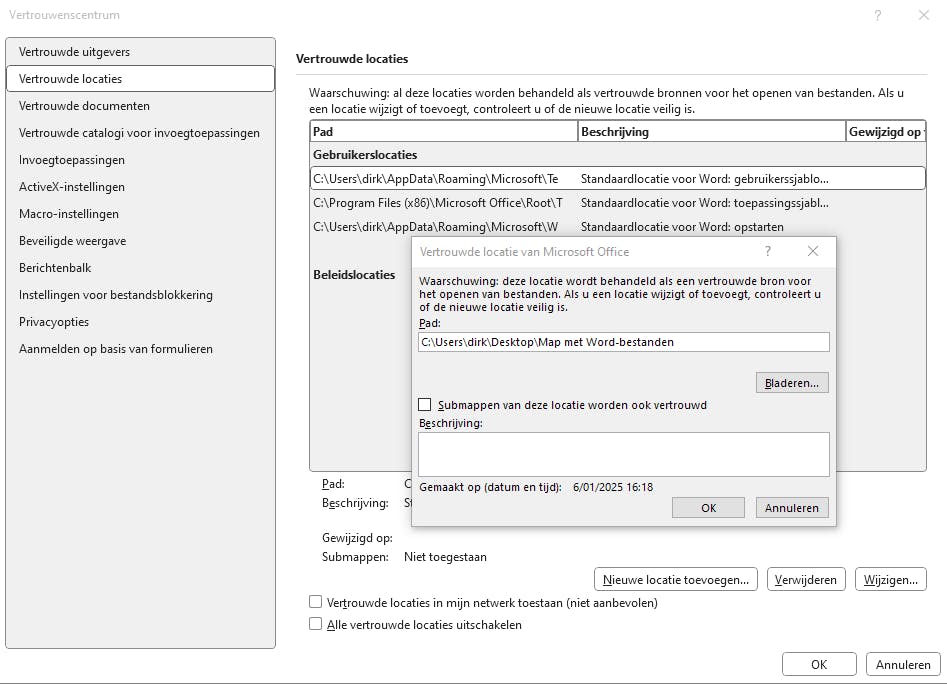Select Privacyopties

(140, 322)
